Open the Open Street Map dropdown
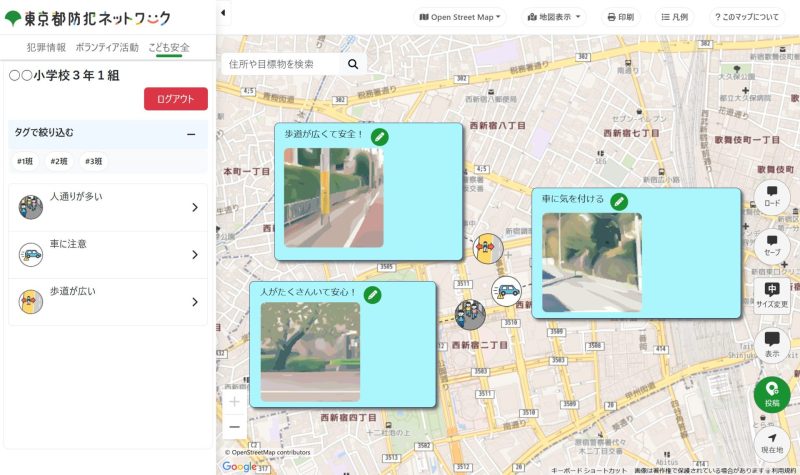This screenshot has width=800, height=475. click(461, 17)
